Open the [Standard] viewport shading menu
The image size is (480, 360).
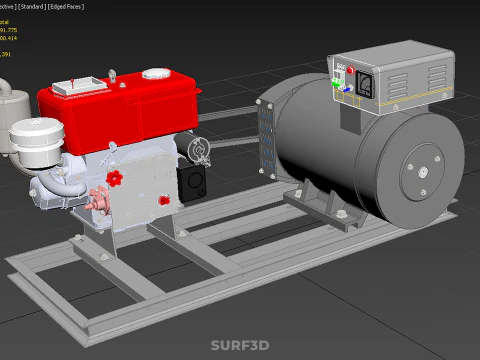coord(32,7)
